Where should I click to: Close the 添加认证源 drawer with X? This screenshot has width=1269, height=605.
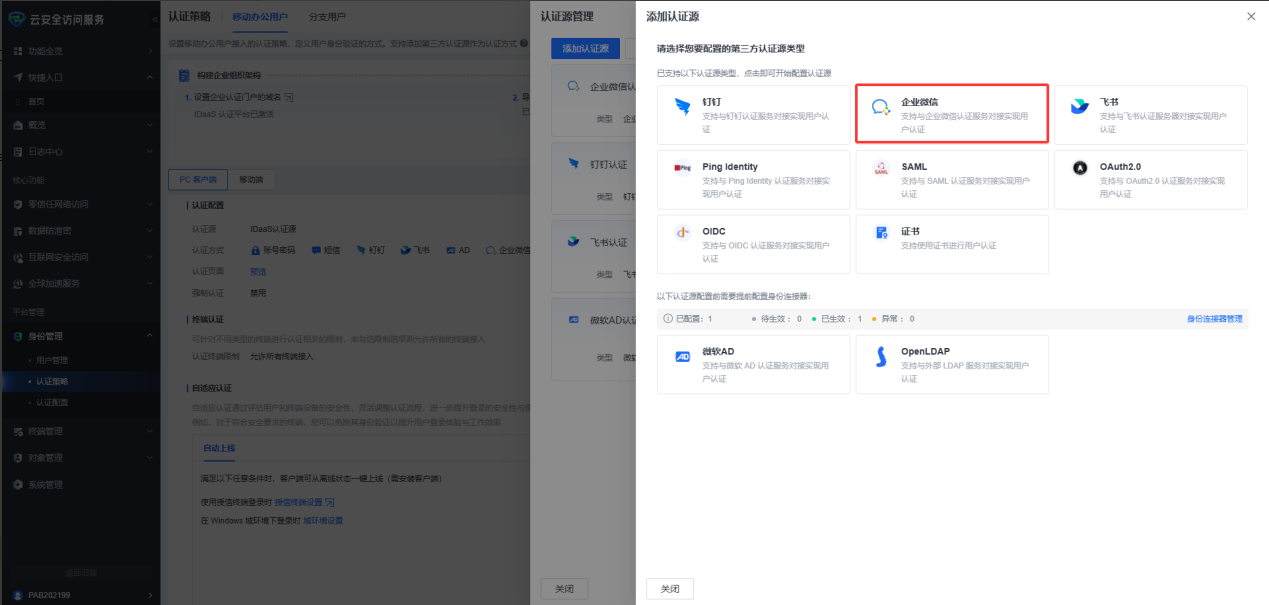point(1251,16)
